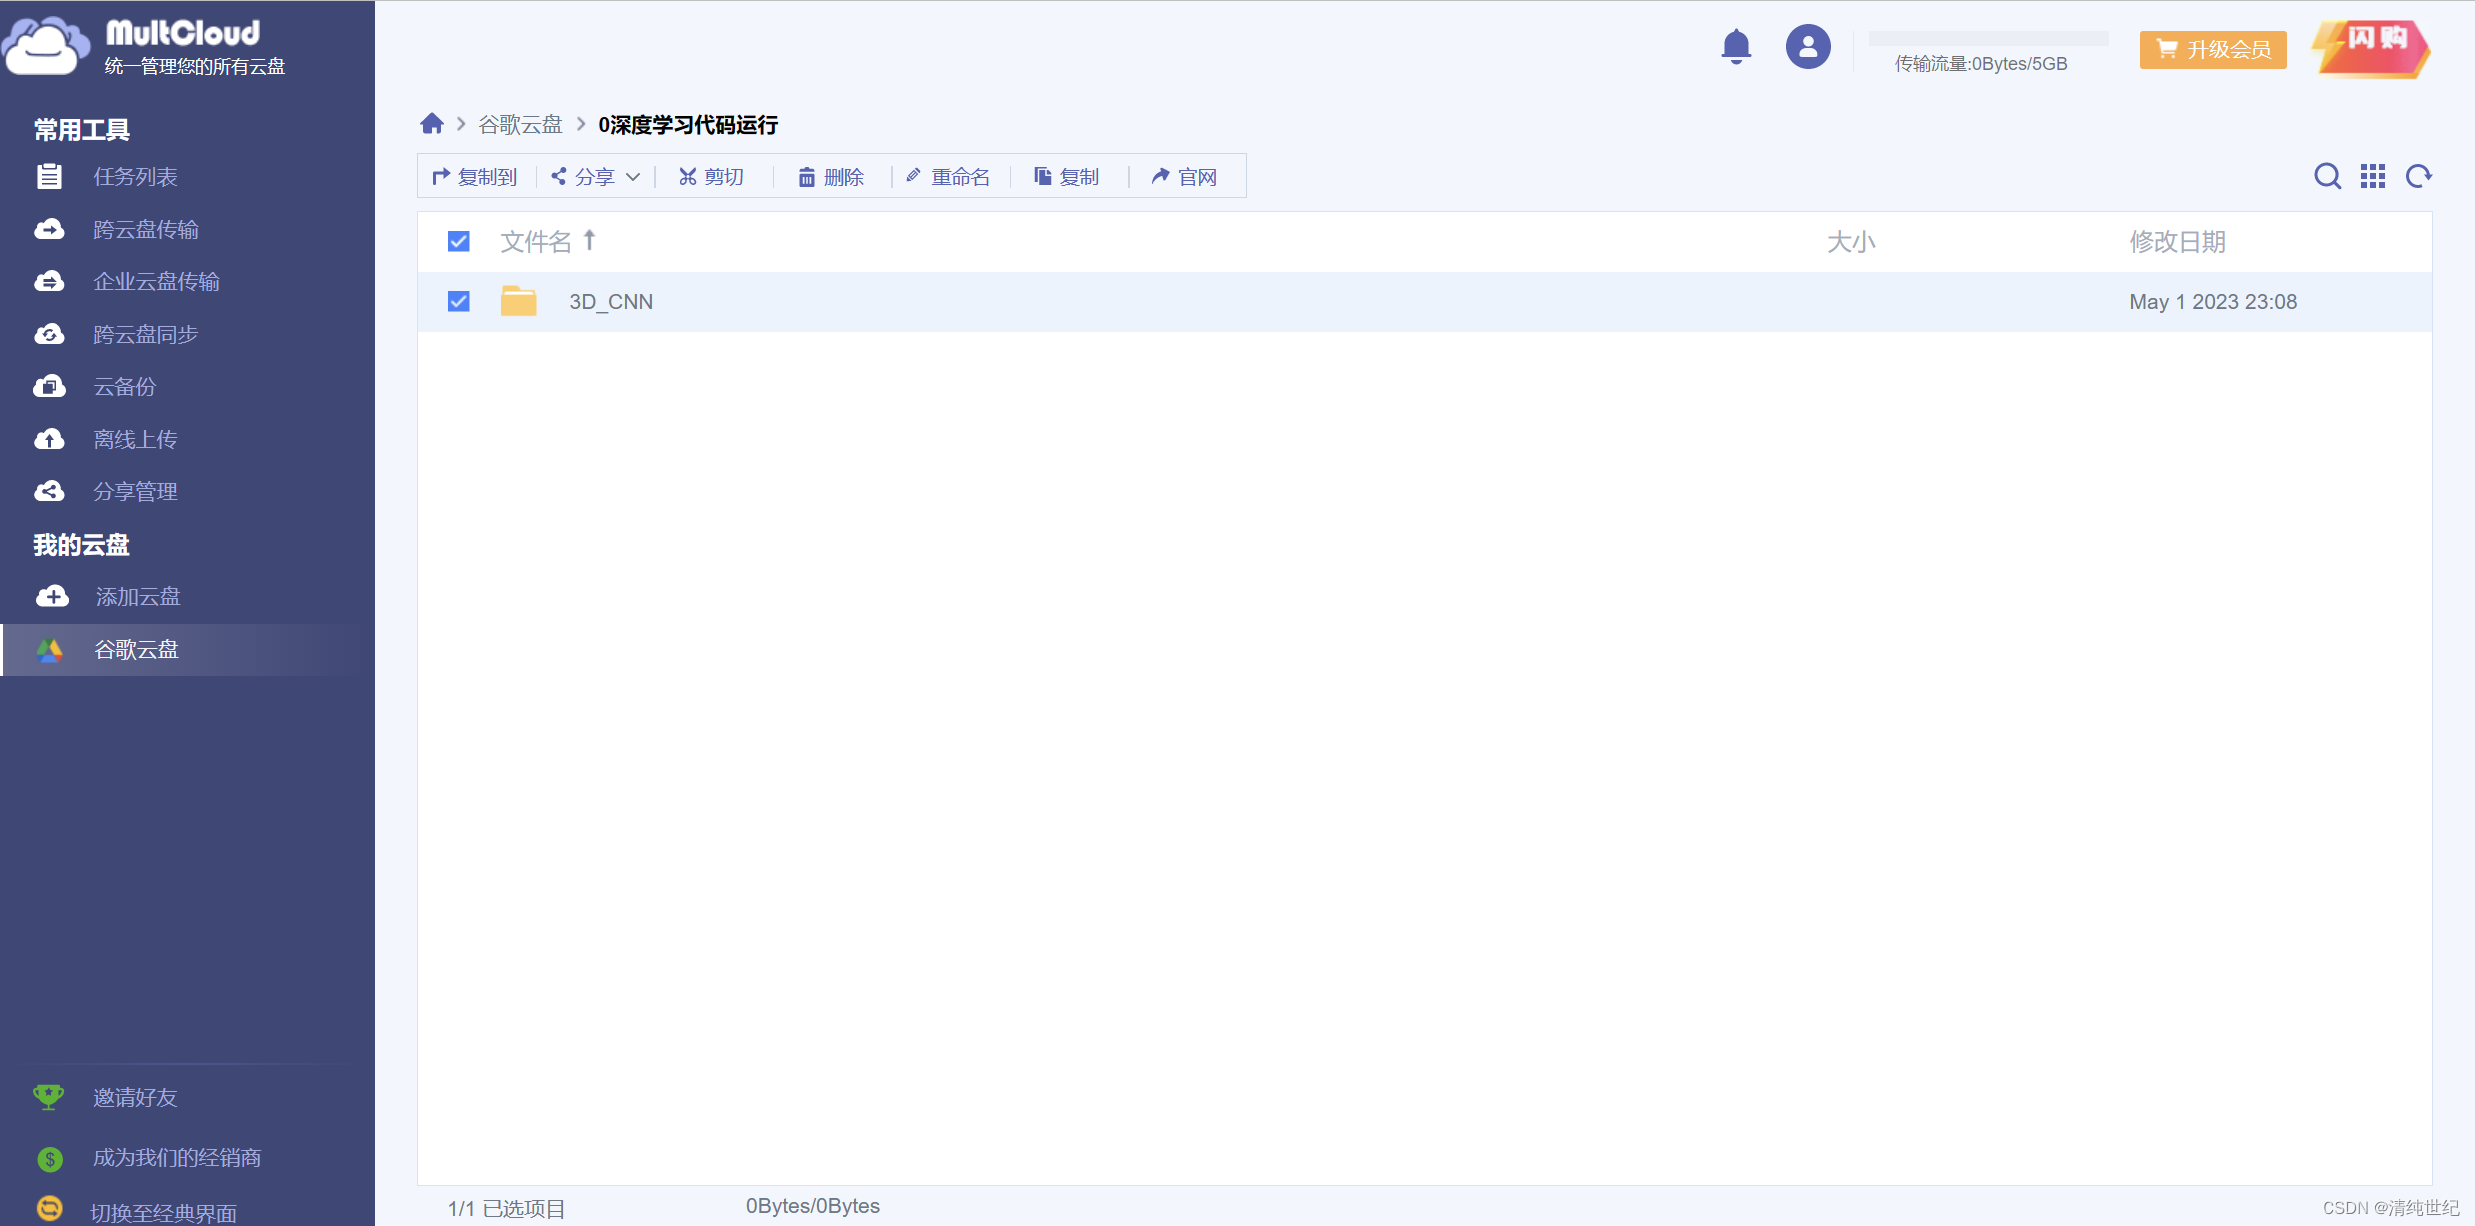Image resolution: width=2475 pixels, height=1226 pixels.
Task: Navigate to Google Drive breadcrumb
Action: (x=520, y=124)
